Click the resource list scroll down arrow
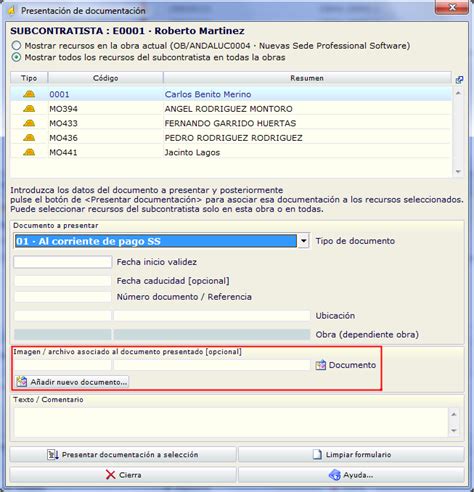The image size is (474, 492). pyautogui.click(x=458, y=172)
